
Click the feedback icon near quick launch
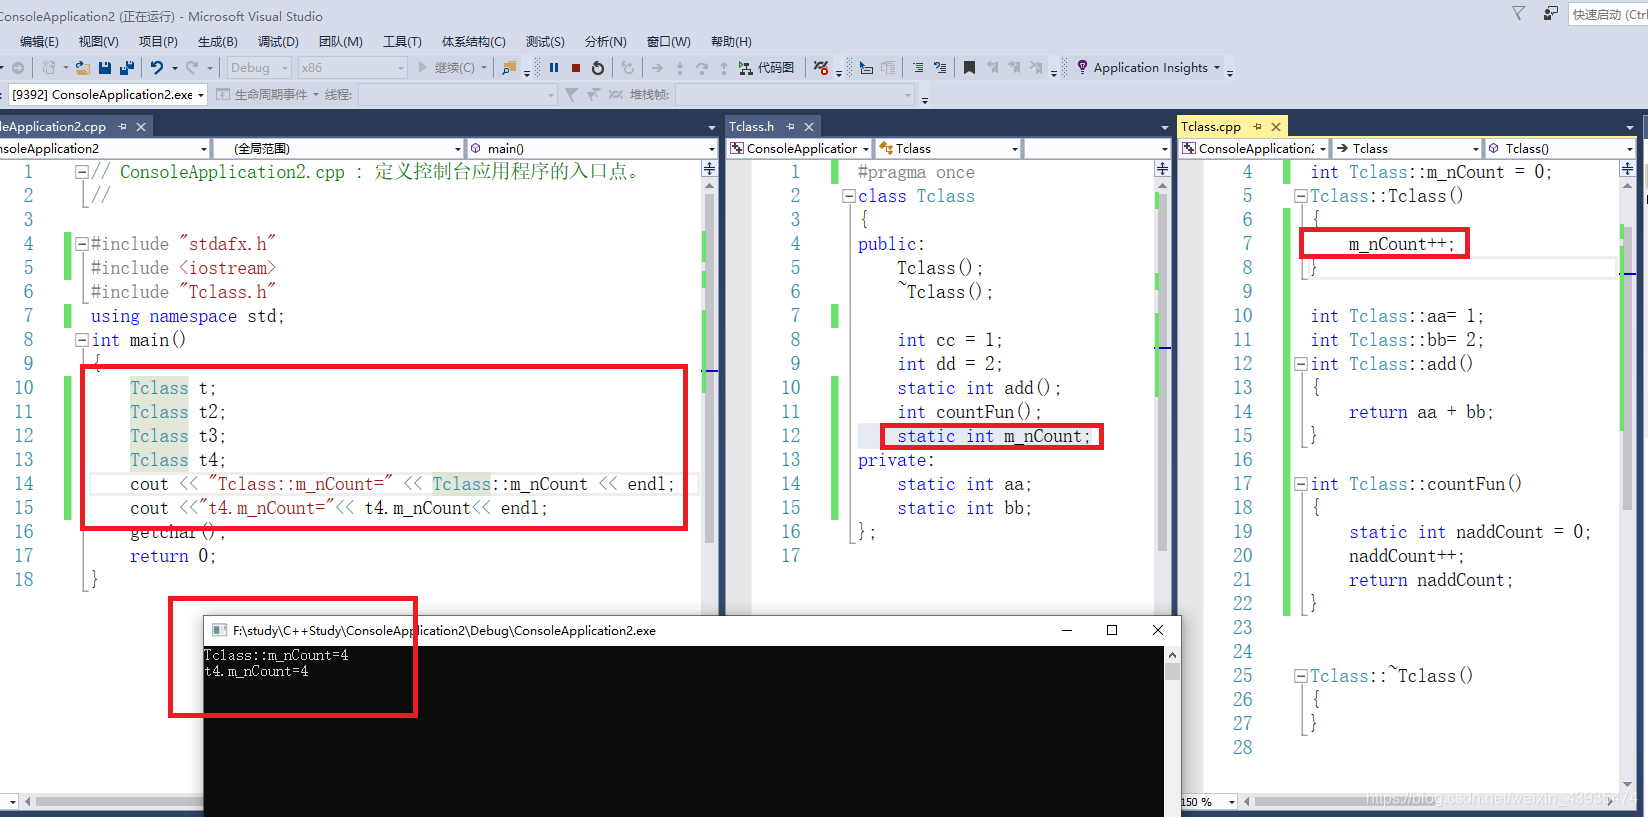[x=1550, y=14]
